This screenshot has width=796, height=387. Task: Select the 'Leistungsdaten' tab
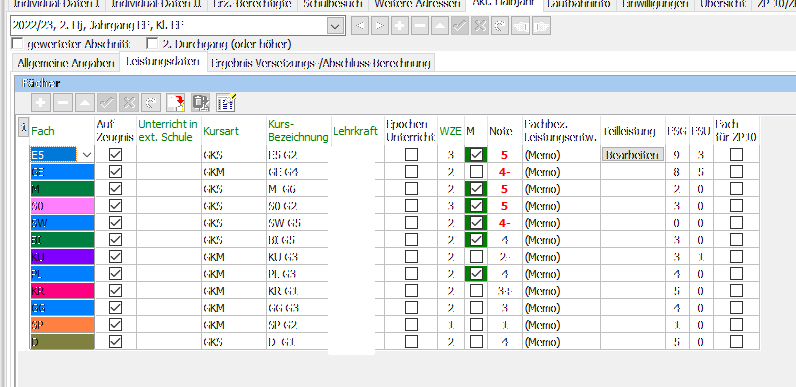162,62
